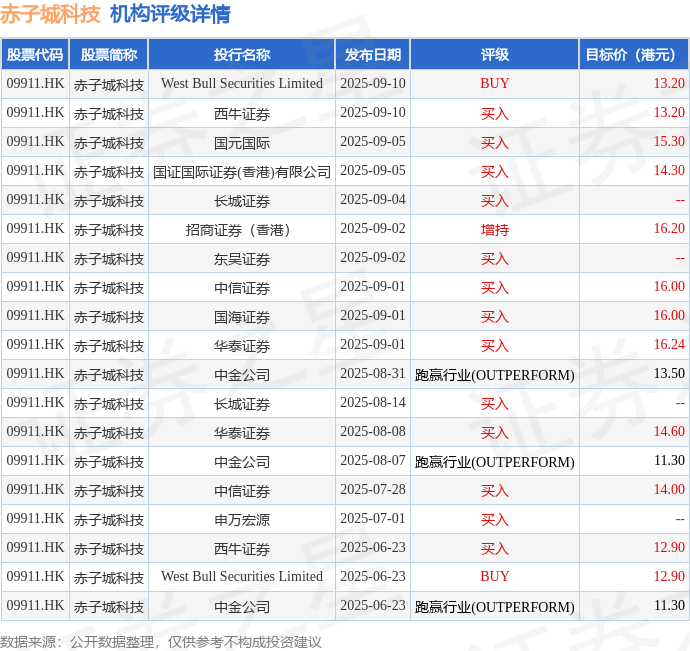
Task: Select 招商证券（香港） cell
Action: click(x=242, y=230)
